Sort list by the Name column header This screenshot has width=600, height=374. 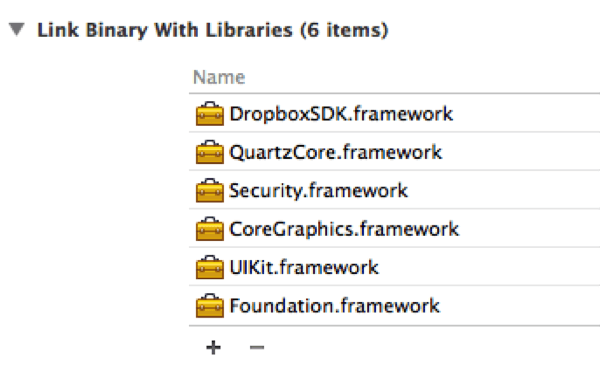219,77
